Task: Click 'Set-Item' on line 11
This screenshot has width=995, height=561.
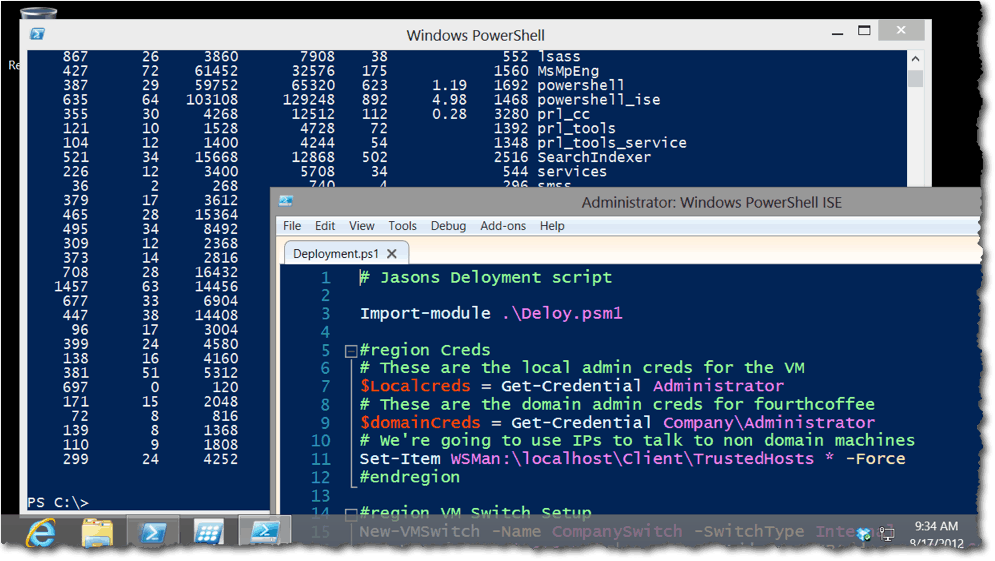Action: click(400, 459)
